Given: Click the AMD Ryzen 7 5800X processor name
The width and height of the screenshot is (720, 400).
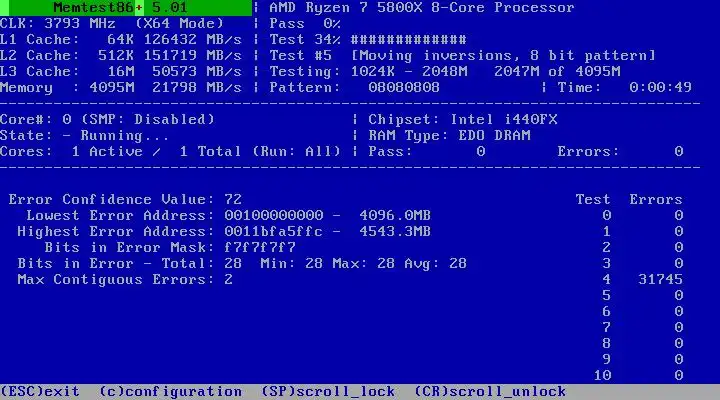Looking at the screenshot, I should point(422,8).
